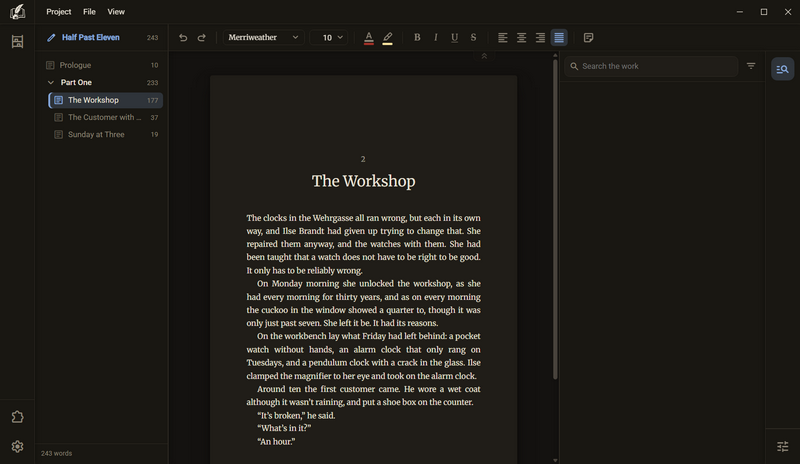The height and width of the screenshot is (464, 800).
Task: Center align the text
Action: (x=521, y=37)
